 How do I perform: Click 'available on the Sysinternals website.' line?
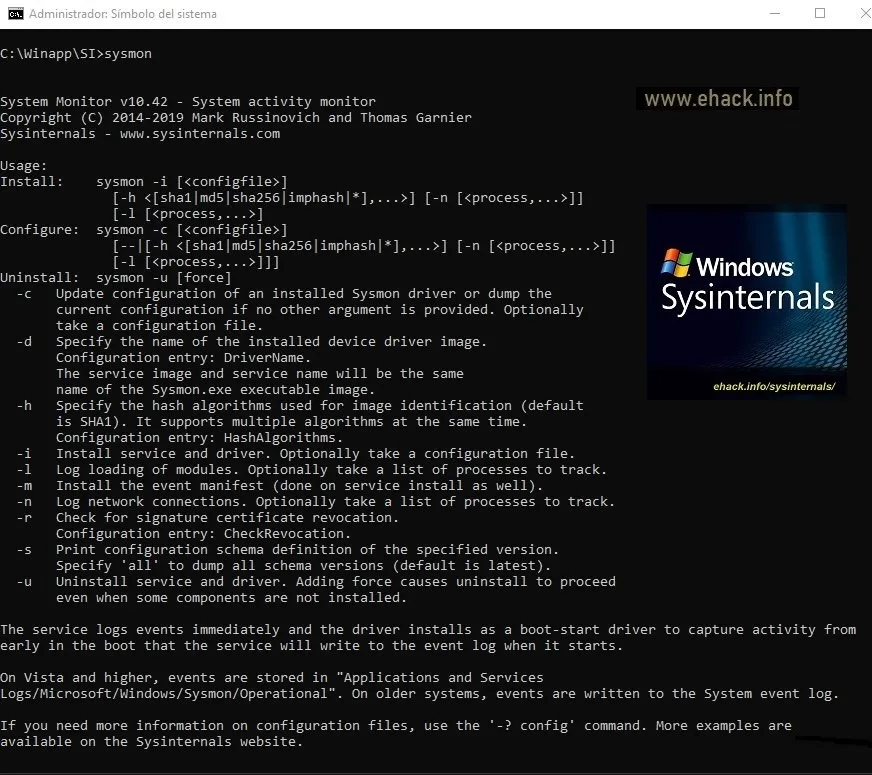point(151,742)
